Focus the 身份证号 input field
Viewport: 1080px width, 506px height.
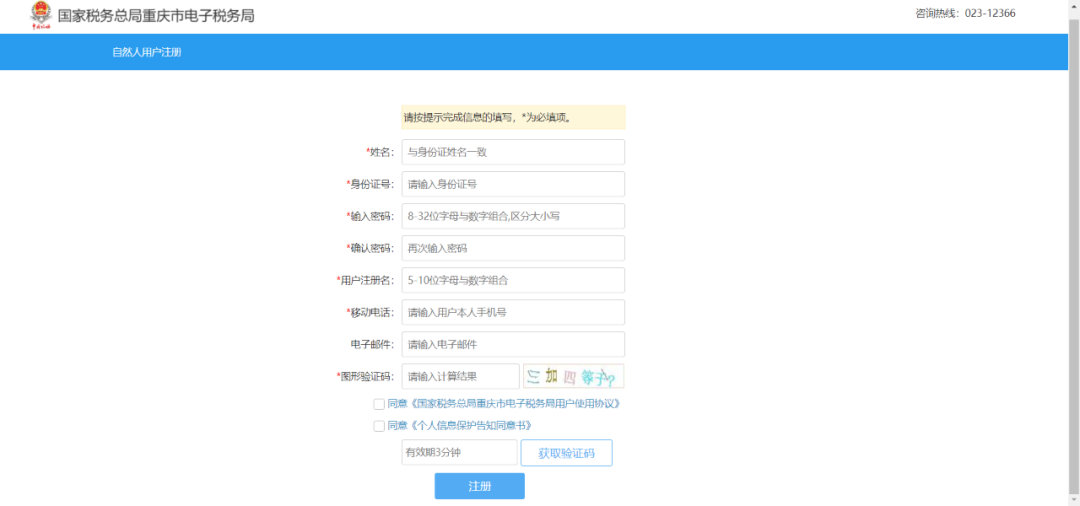513,185
